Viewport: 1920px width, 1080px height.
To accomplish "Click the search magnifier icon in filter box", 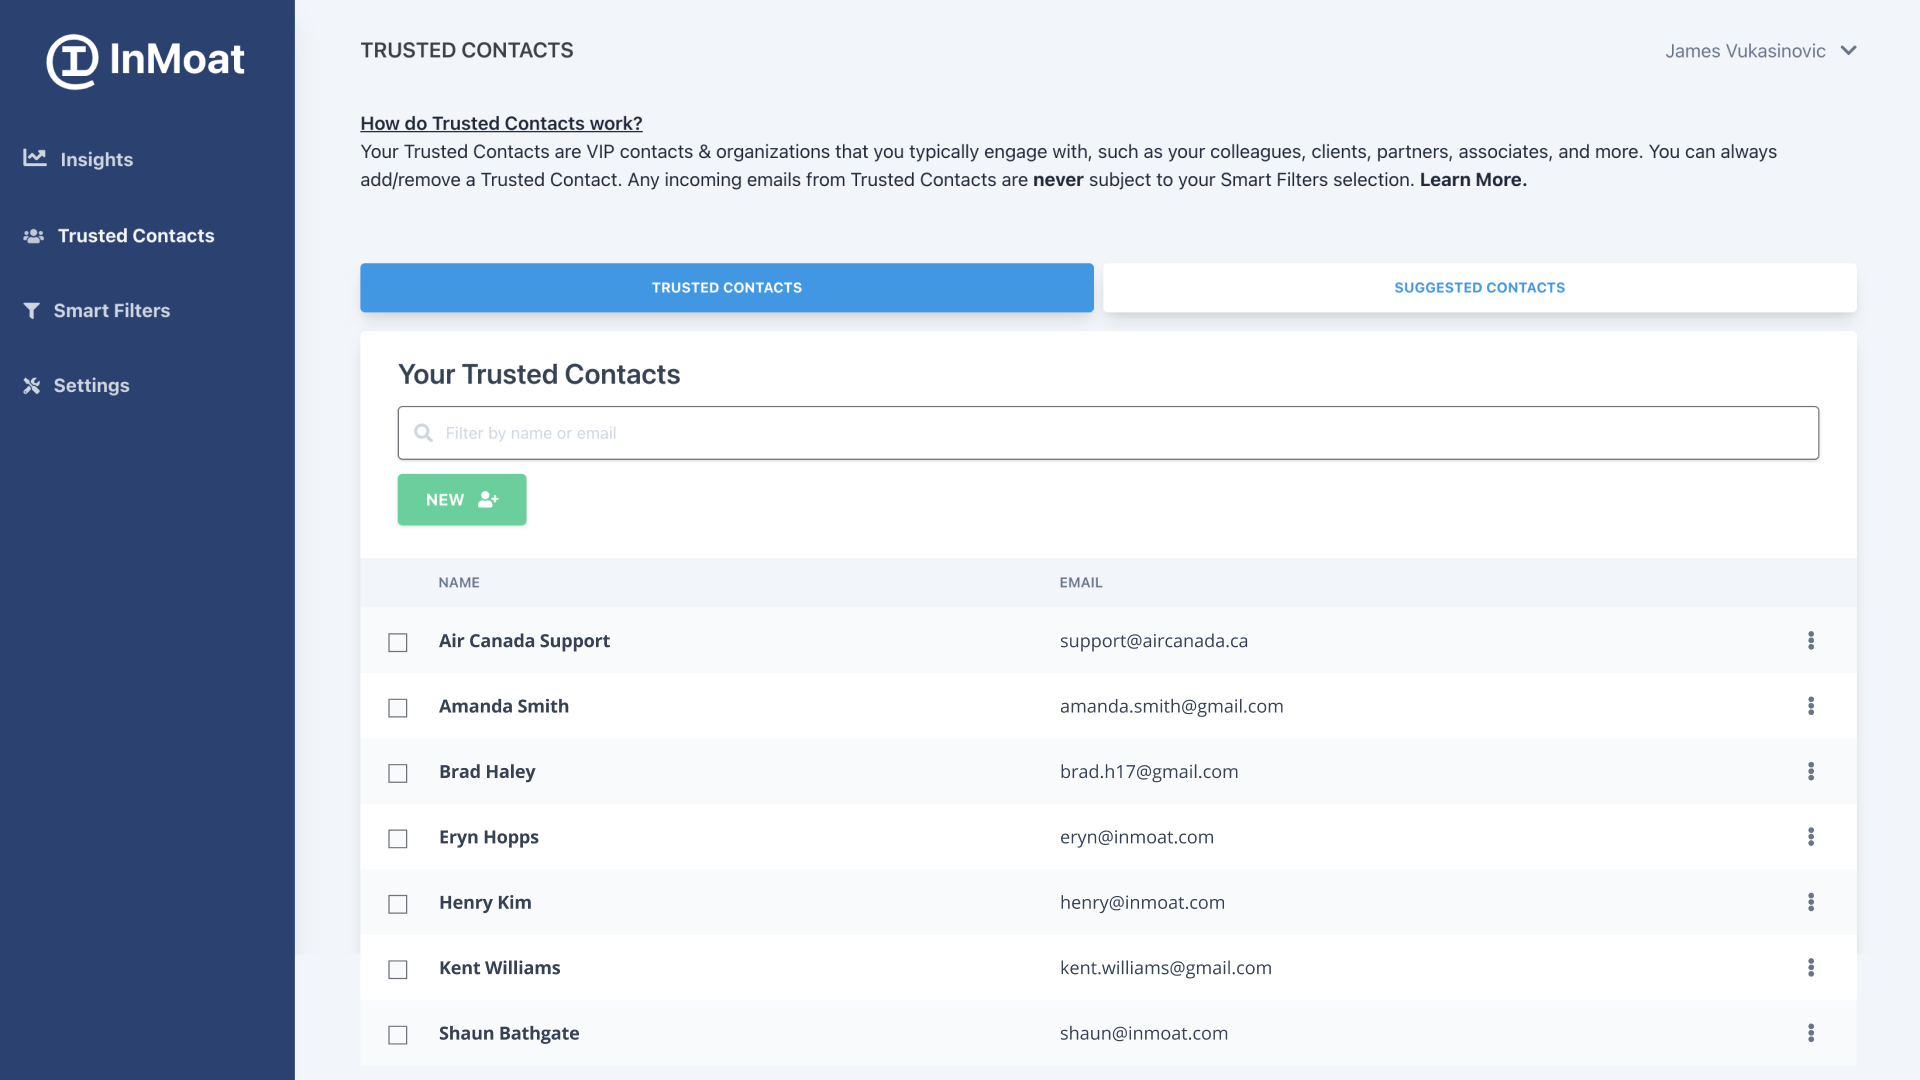I will pyautogui.click(x=423, y=433).
